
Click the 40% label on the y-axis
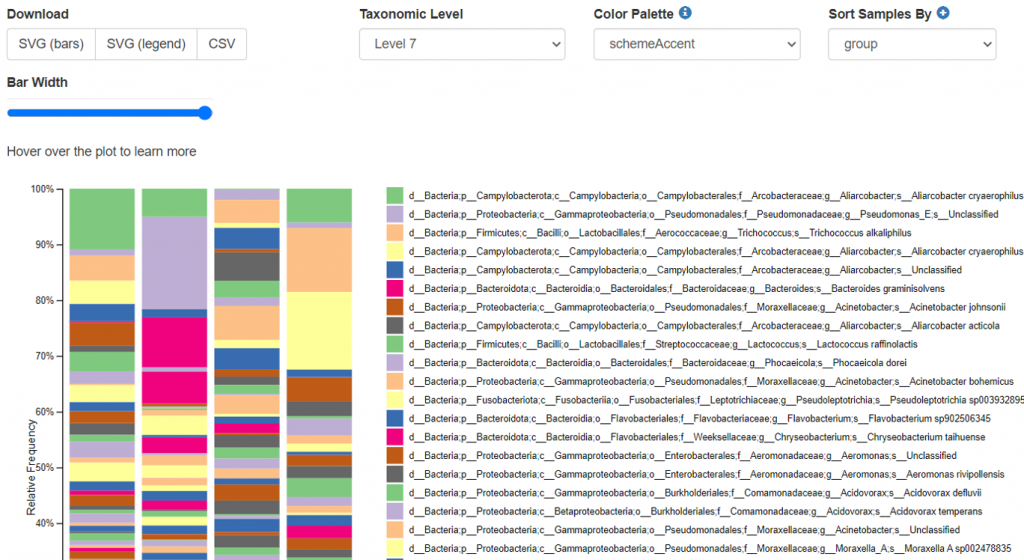[44, 523]
